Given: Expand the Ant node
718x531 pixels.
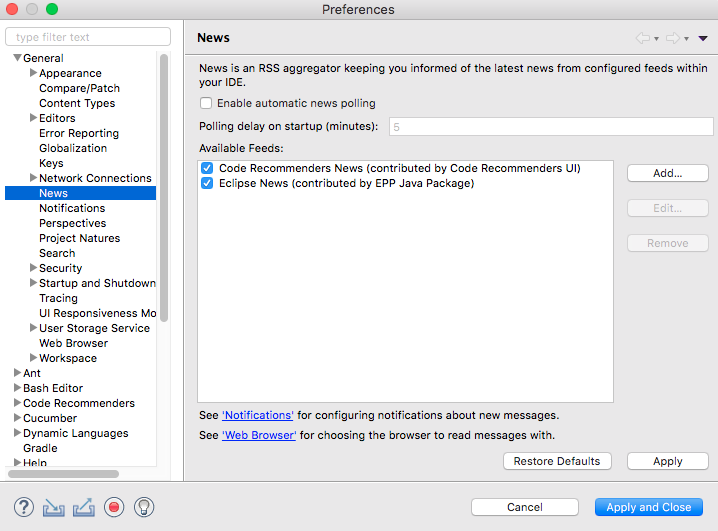Looking at the screenshot, I should click(17, 372).
